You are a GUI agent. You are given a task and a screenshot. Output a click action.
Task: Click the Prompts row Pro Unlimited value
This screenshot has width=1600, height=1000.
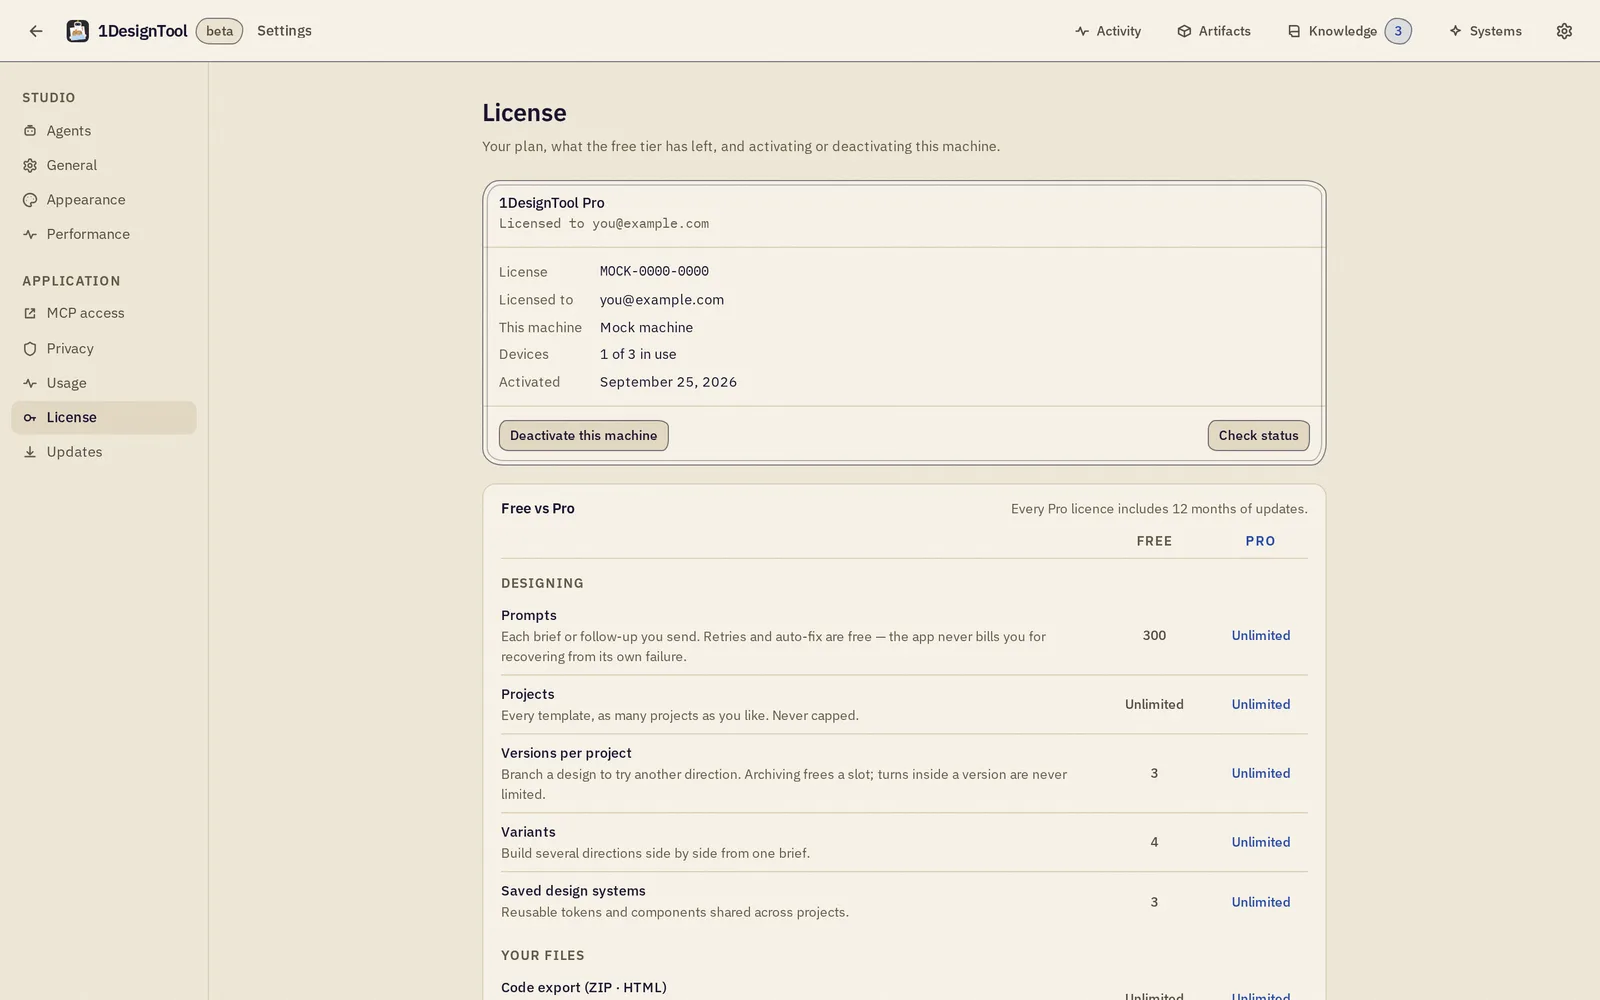tap(1261, 636)
